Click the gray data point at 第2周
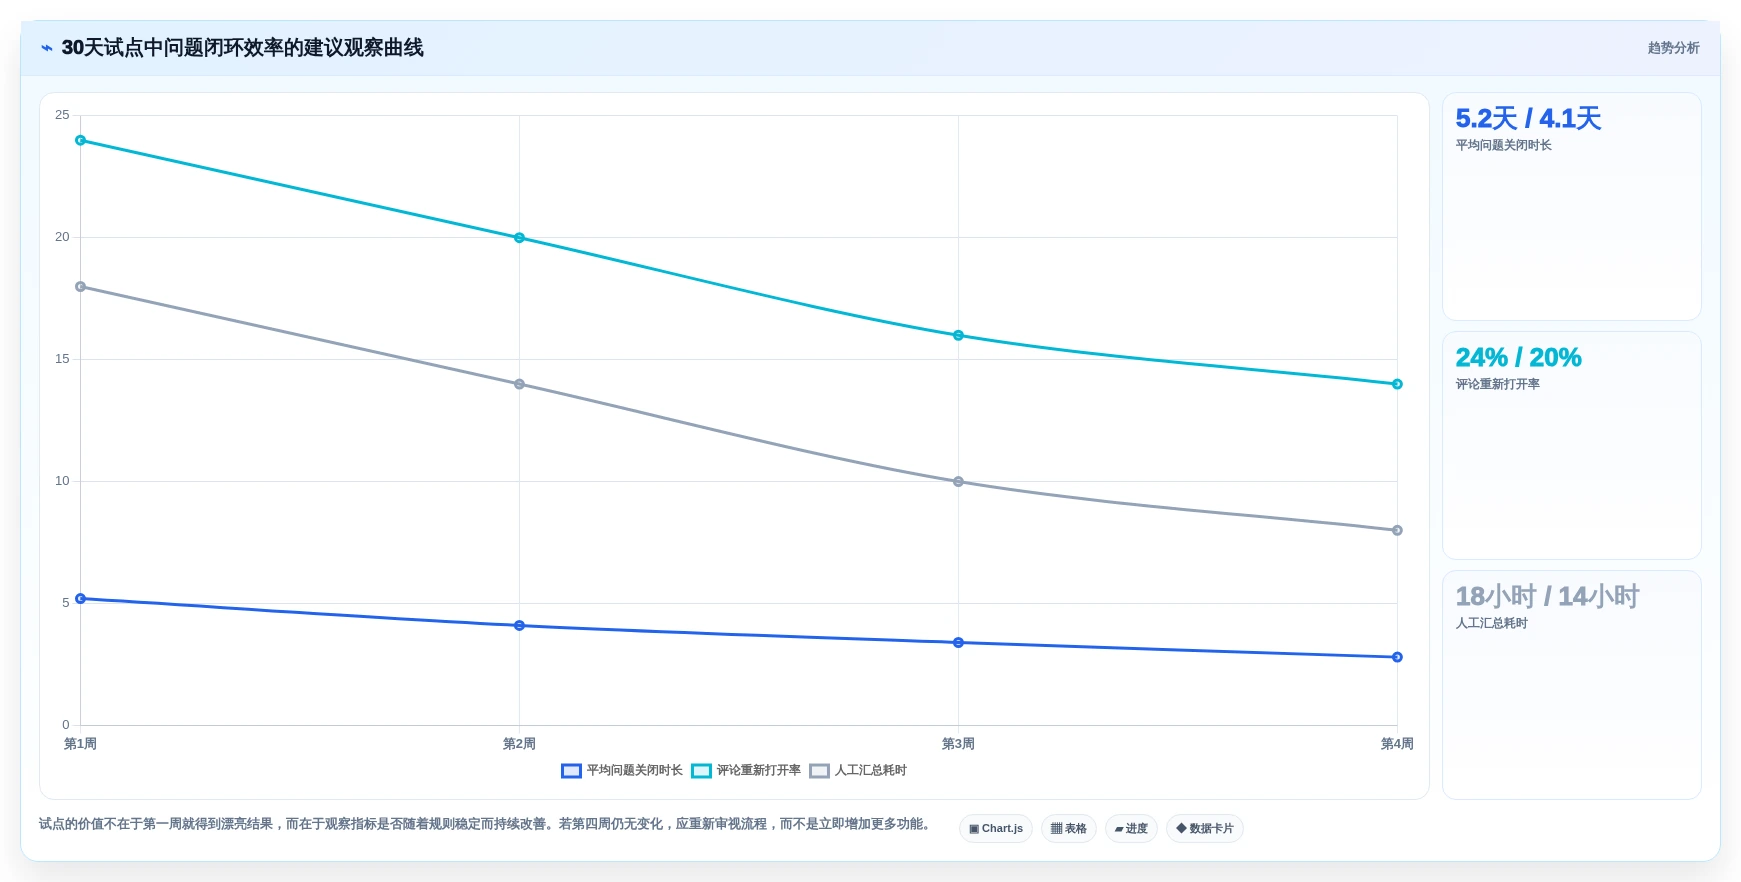The image size is (1741, 882). click(x=519, y=384)
